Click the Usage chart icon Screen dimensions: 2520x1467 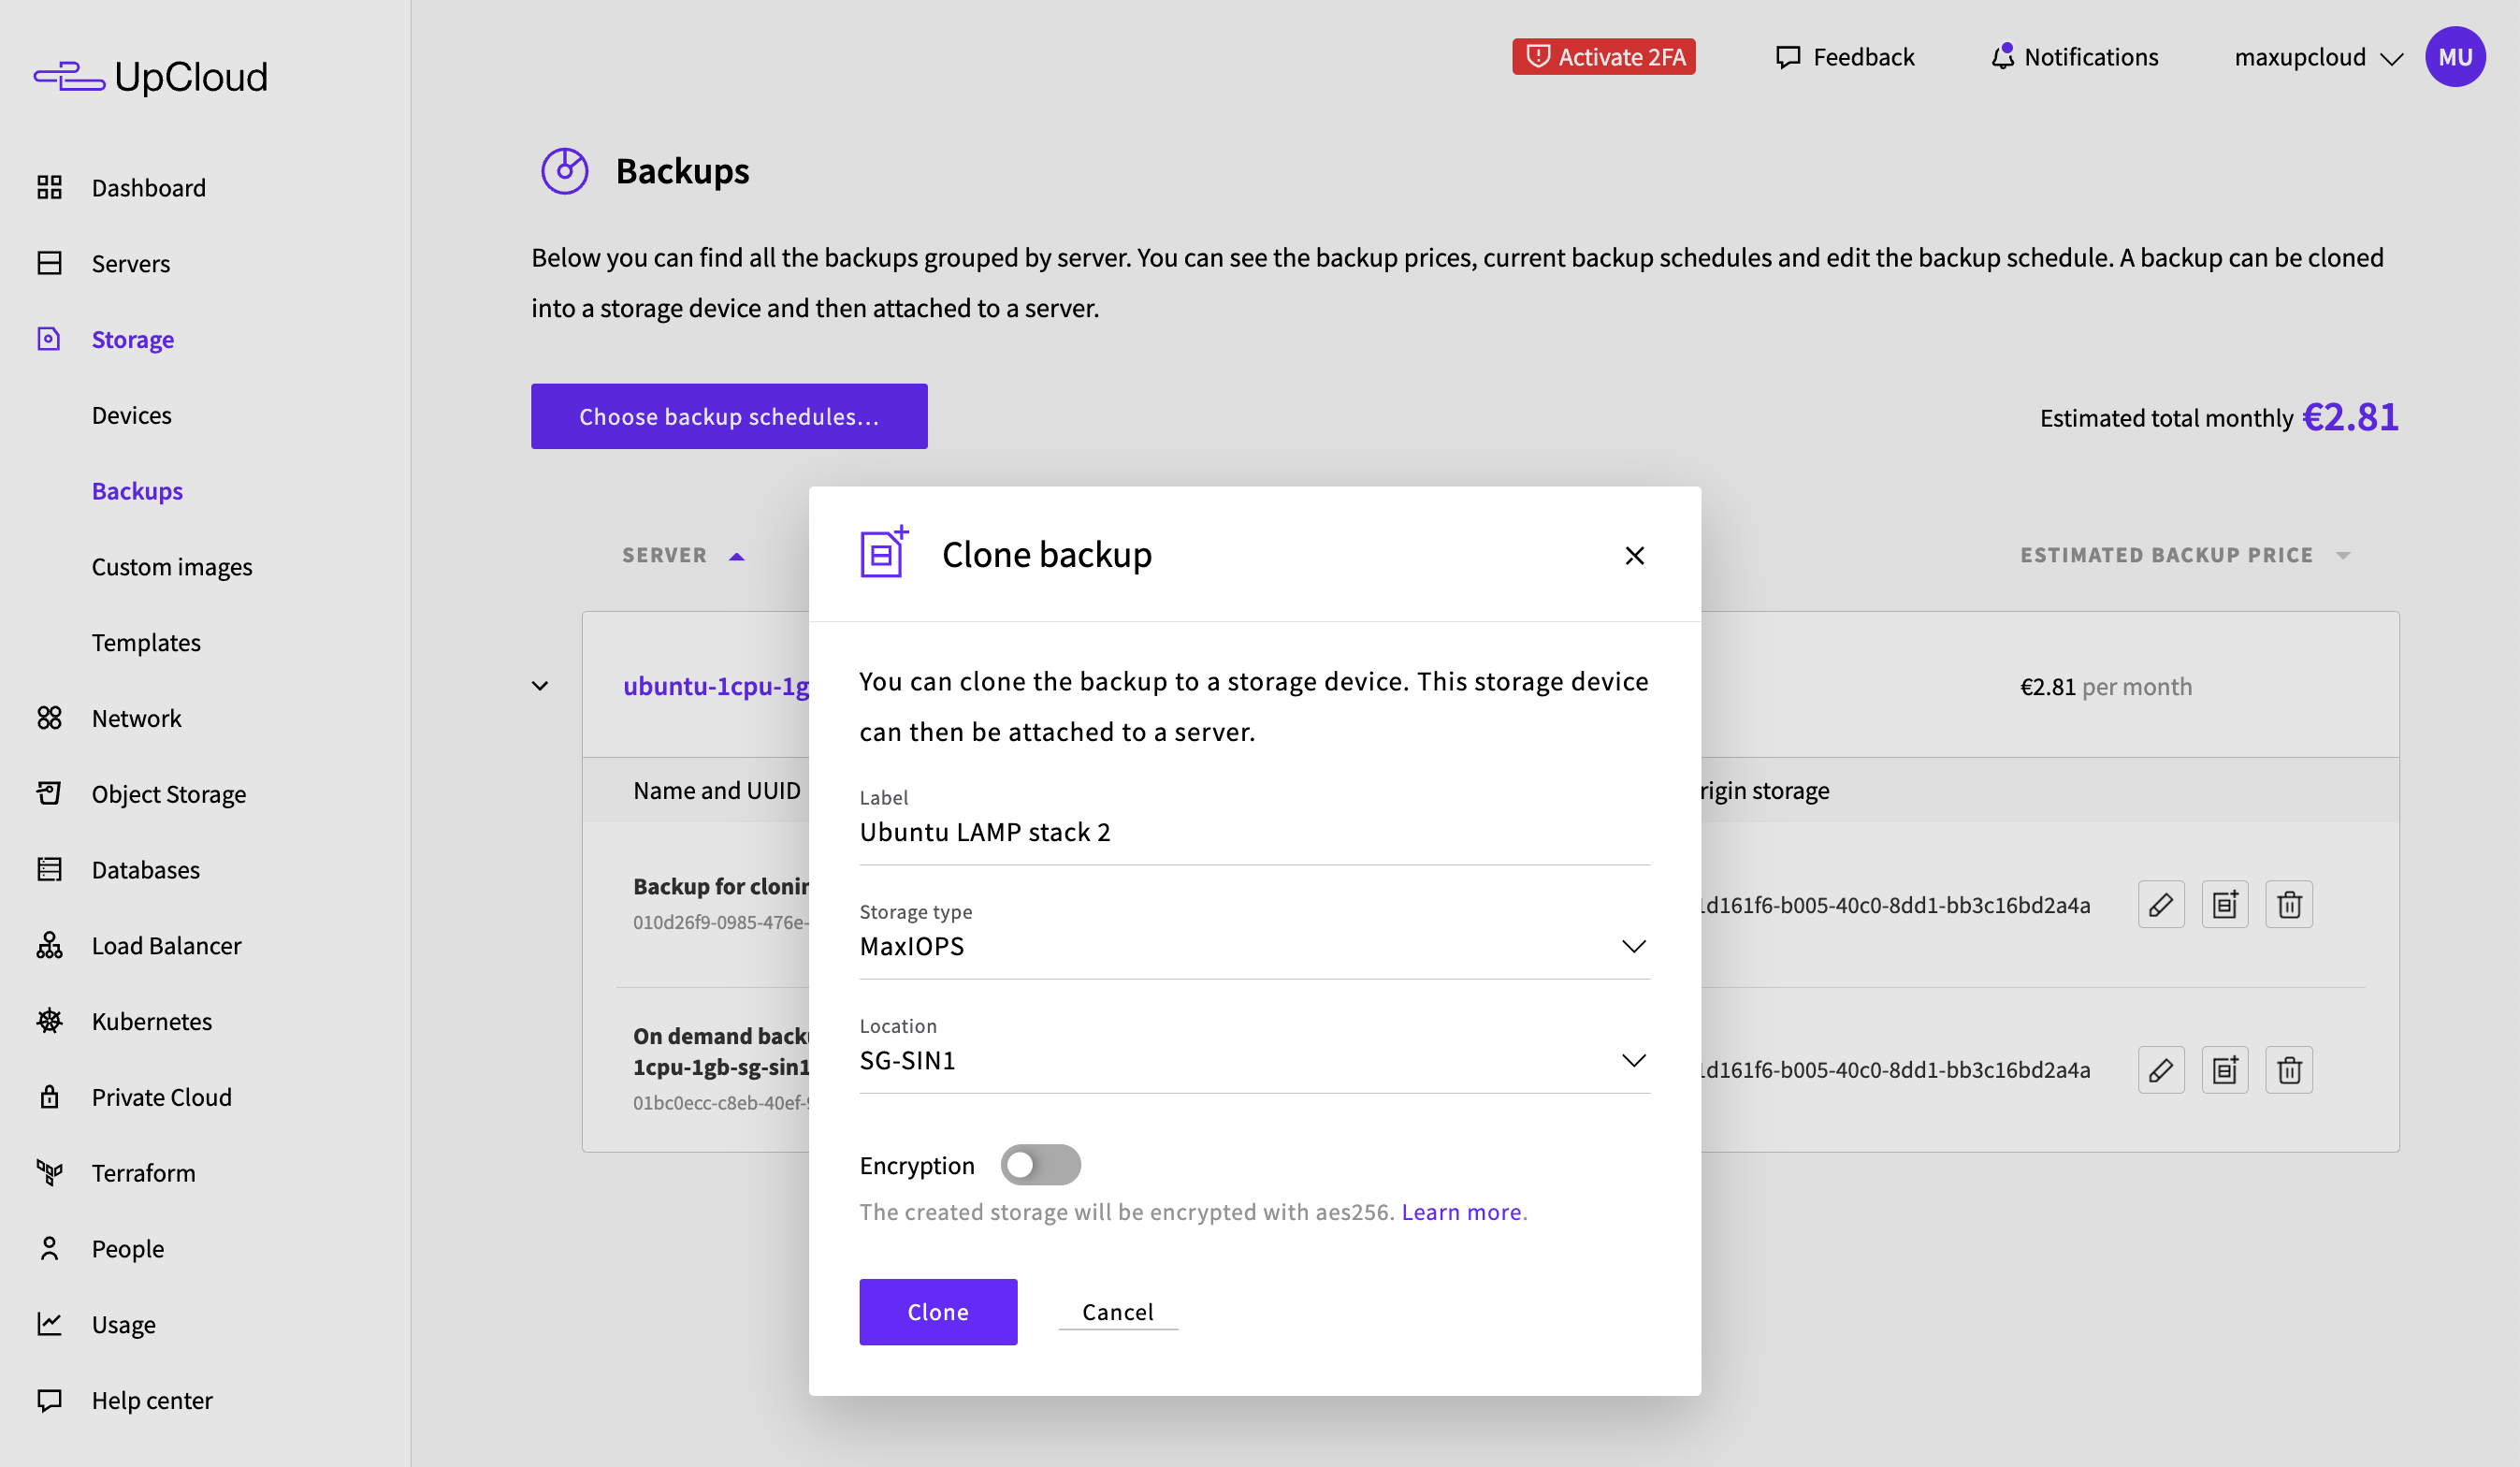(x=49, y=1324)
